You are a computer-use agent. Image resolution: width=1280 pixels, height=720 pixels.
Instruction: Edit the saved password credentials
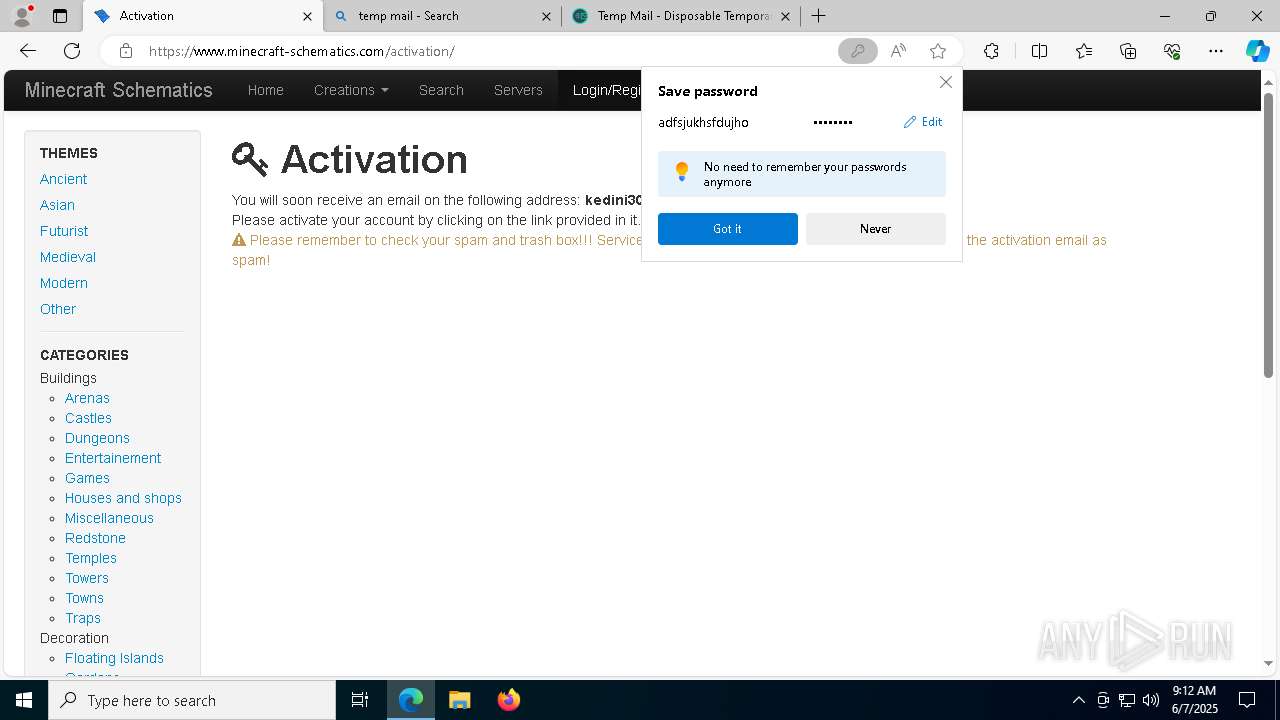[923, 122]
